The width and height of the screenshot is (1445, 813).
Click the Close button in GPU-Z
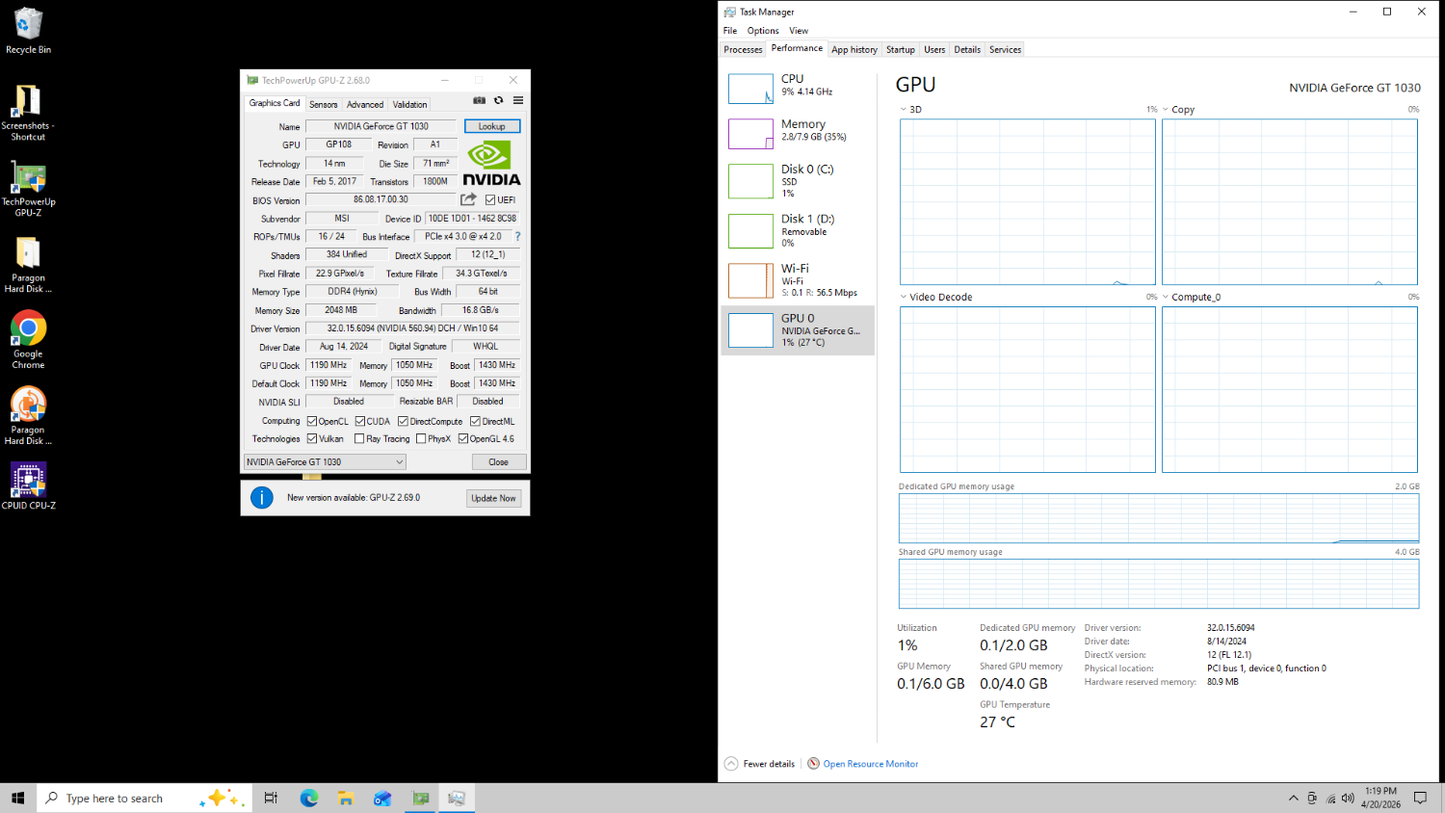(498, 462)
